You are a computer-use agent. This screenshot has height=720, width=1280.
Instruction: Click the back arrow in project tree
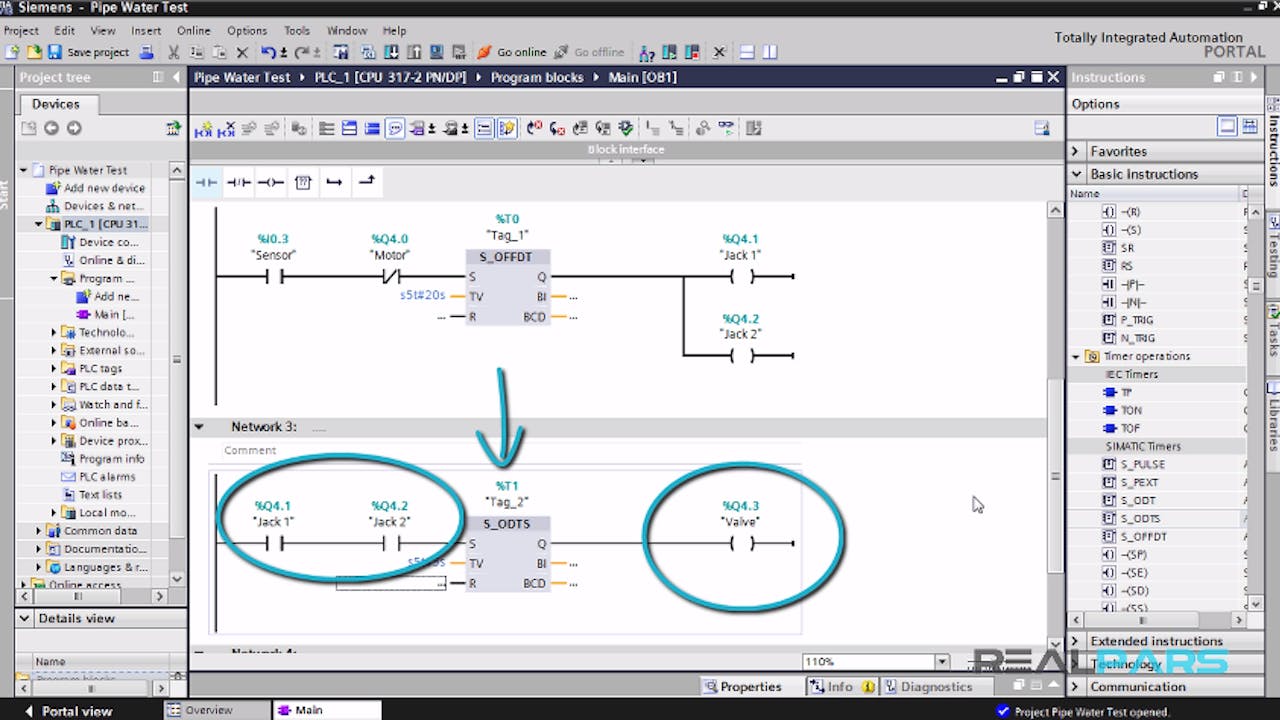click(x=51, y=128)
